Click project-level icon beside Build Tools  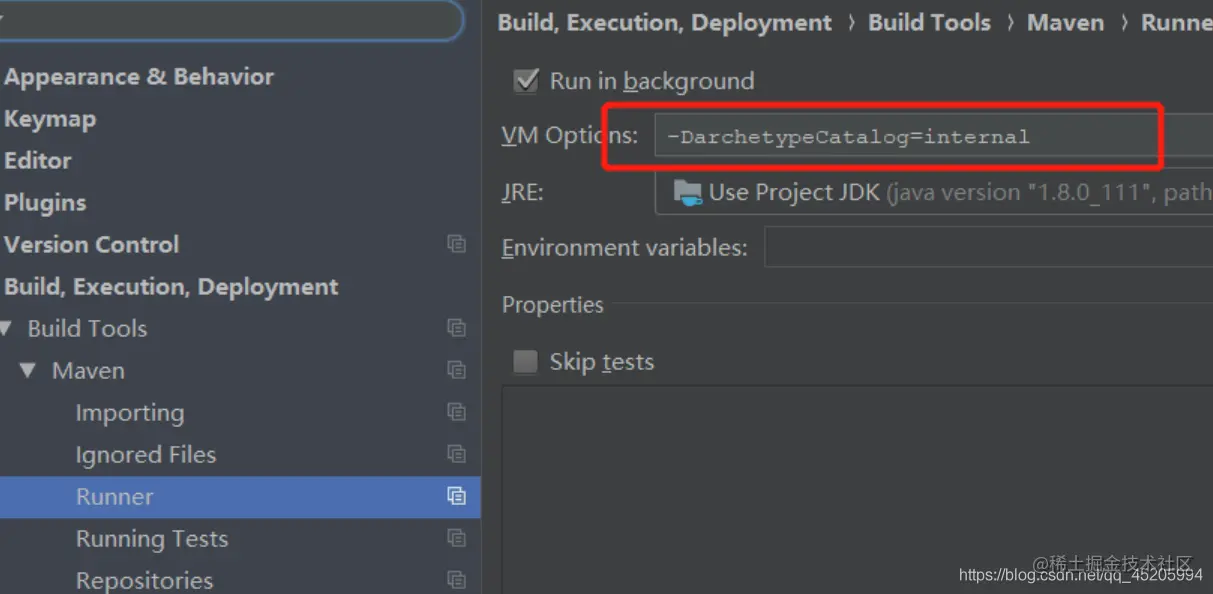click(x=457, y=328)
